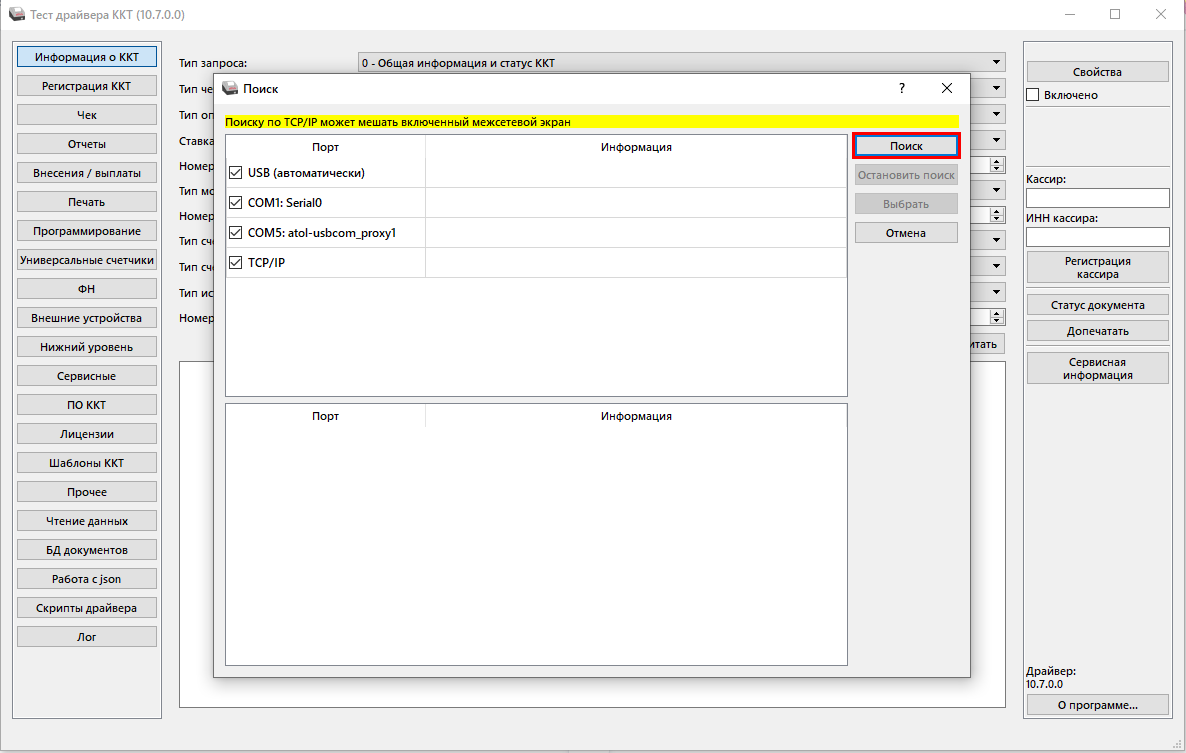The height and width of the screenshot is (753, 1186).
Task: Open the Регистрация ККТ section
Action: (87, 86)
